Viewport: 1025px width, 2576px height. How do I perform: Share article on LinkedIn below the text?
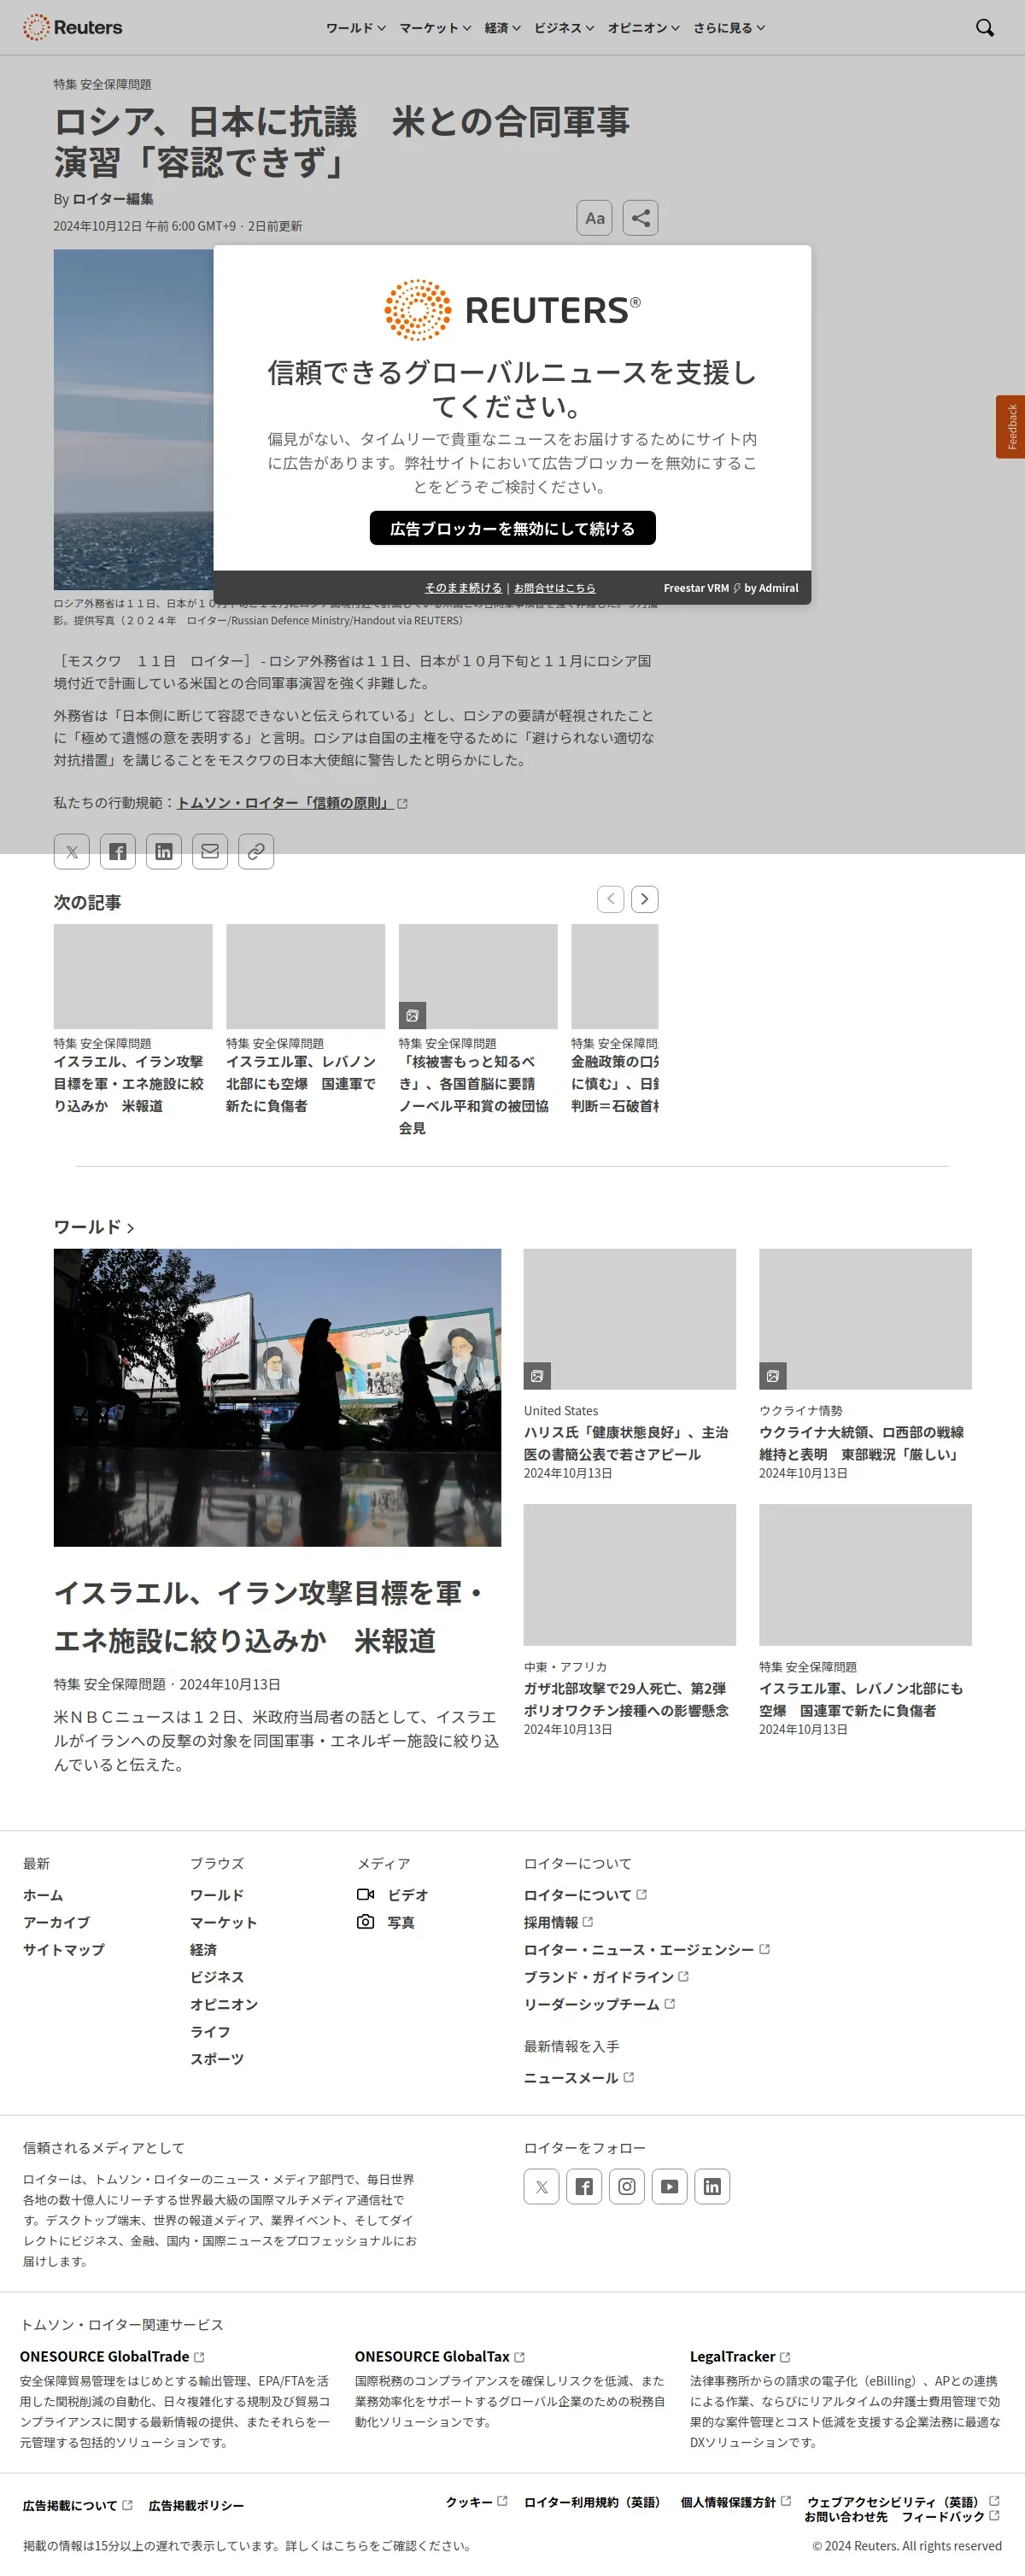[164, 851]
